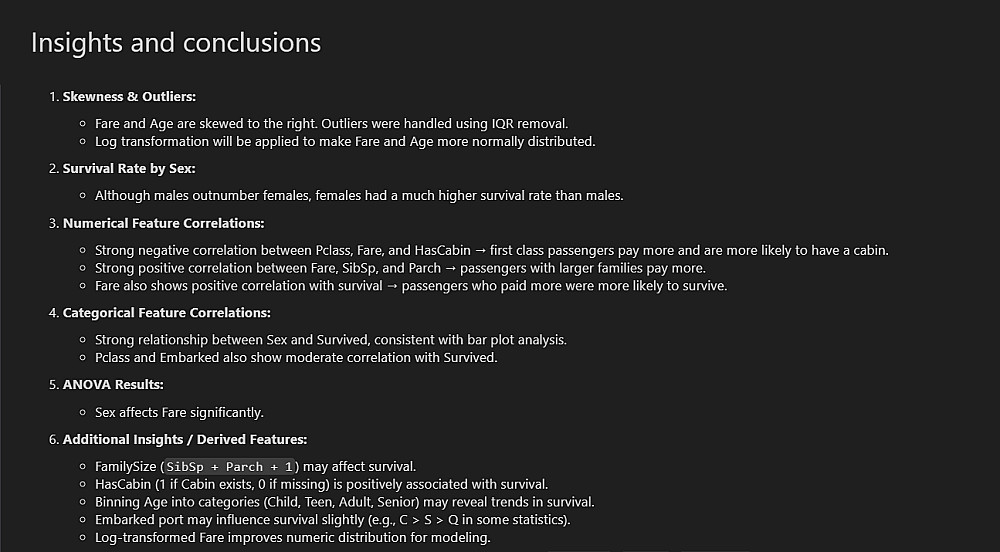
Task: Click the Sex and Survived relationship bullet
Action: click(x=331, y=340)
